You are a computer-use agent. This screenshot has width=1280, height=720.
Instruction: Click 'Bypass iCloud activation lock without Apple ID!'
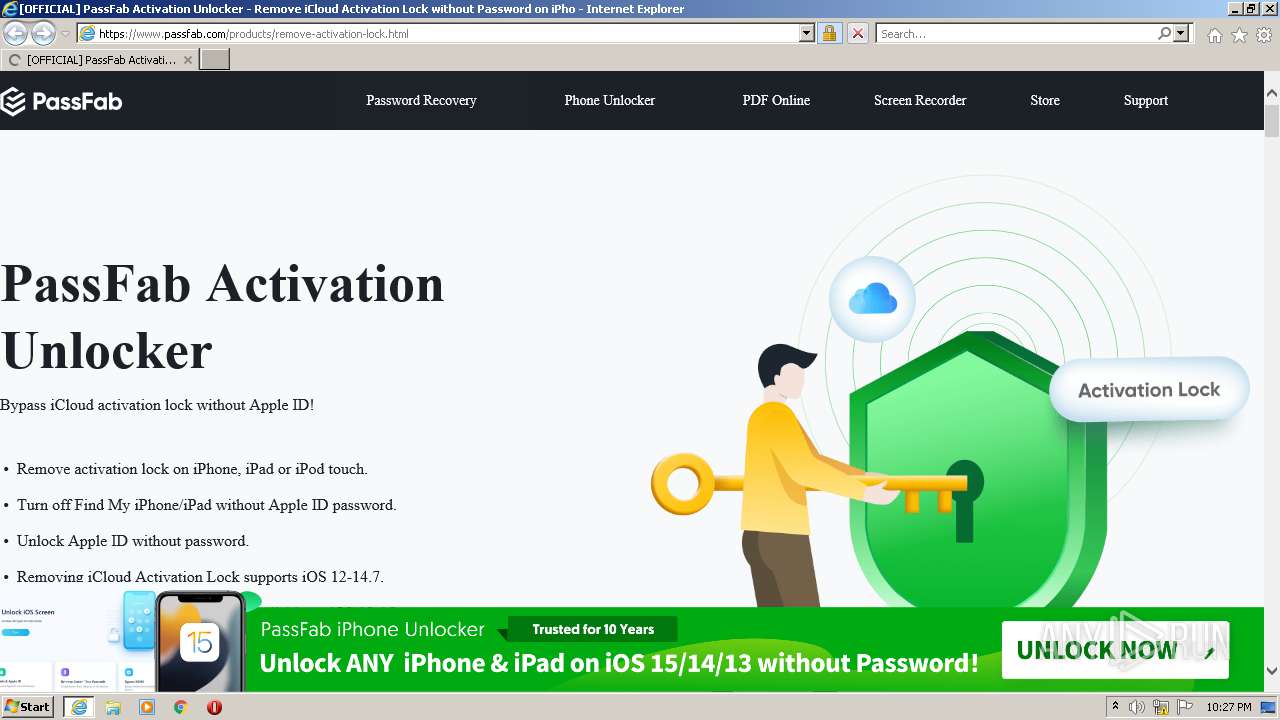[x=157, y=405]
